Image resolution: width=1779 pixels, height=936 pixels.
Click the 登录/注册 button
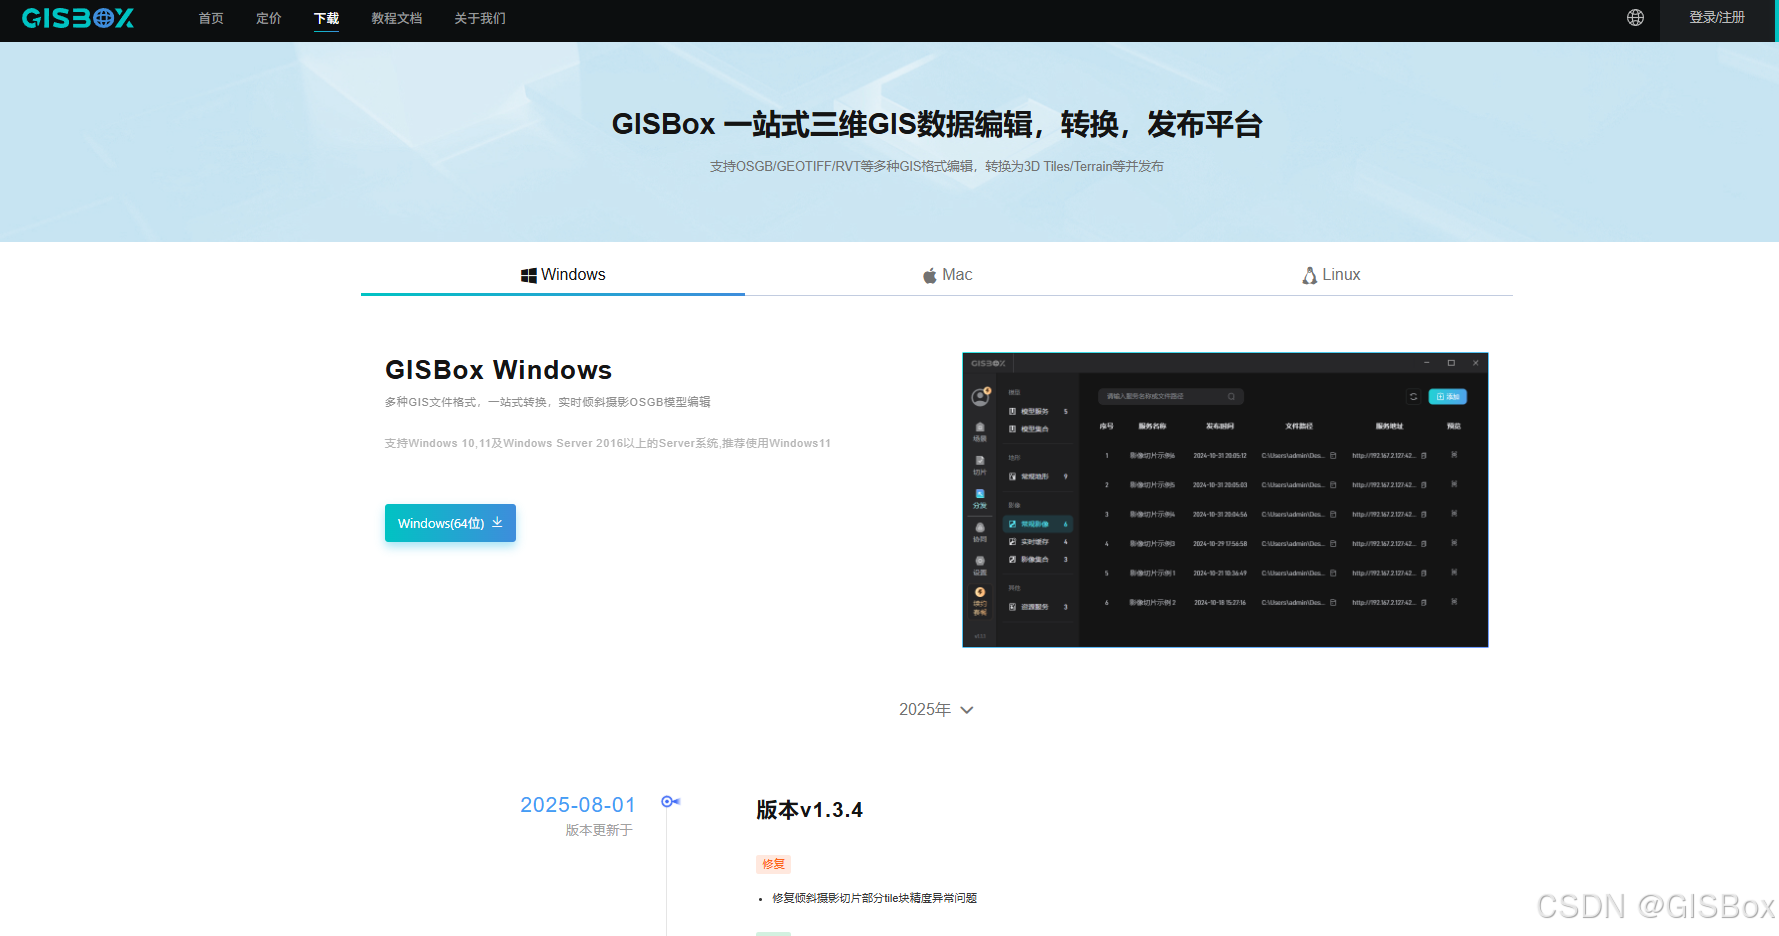point(1717,18)
